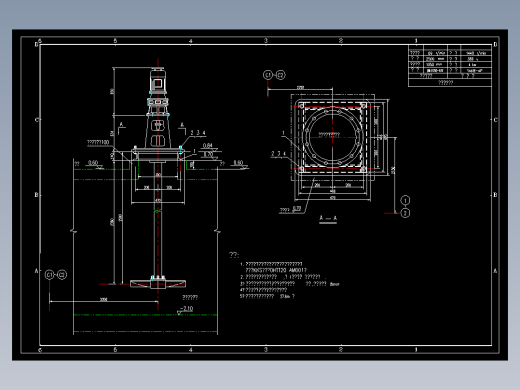Select the C2 bubble above the plan view
The width and height of the screenshot is (520, 390).
click(281, 75)
